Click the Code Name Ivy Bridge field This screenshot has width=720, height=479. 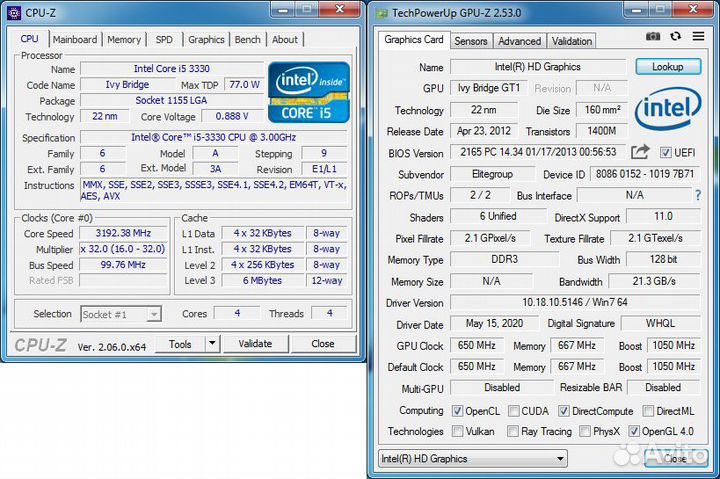127,85
